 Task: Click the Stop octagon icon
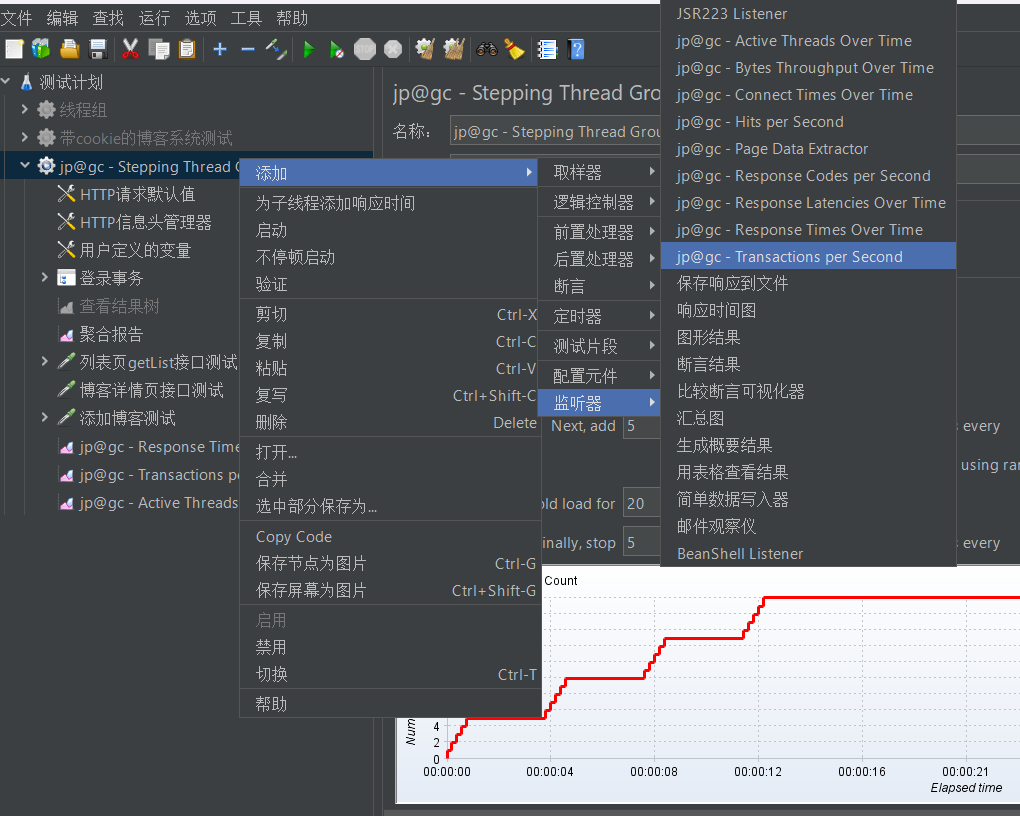[365, 49]
